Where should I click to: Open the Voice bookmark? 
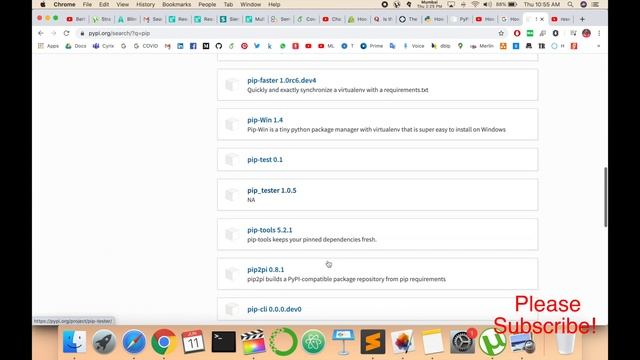tap(413, 46)
